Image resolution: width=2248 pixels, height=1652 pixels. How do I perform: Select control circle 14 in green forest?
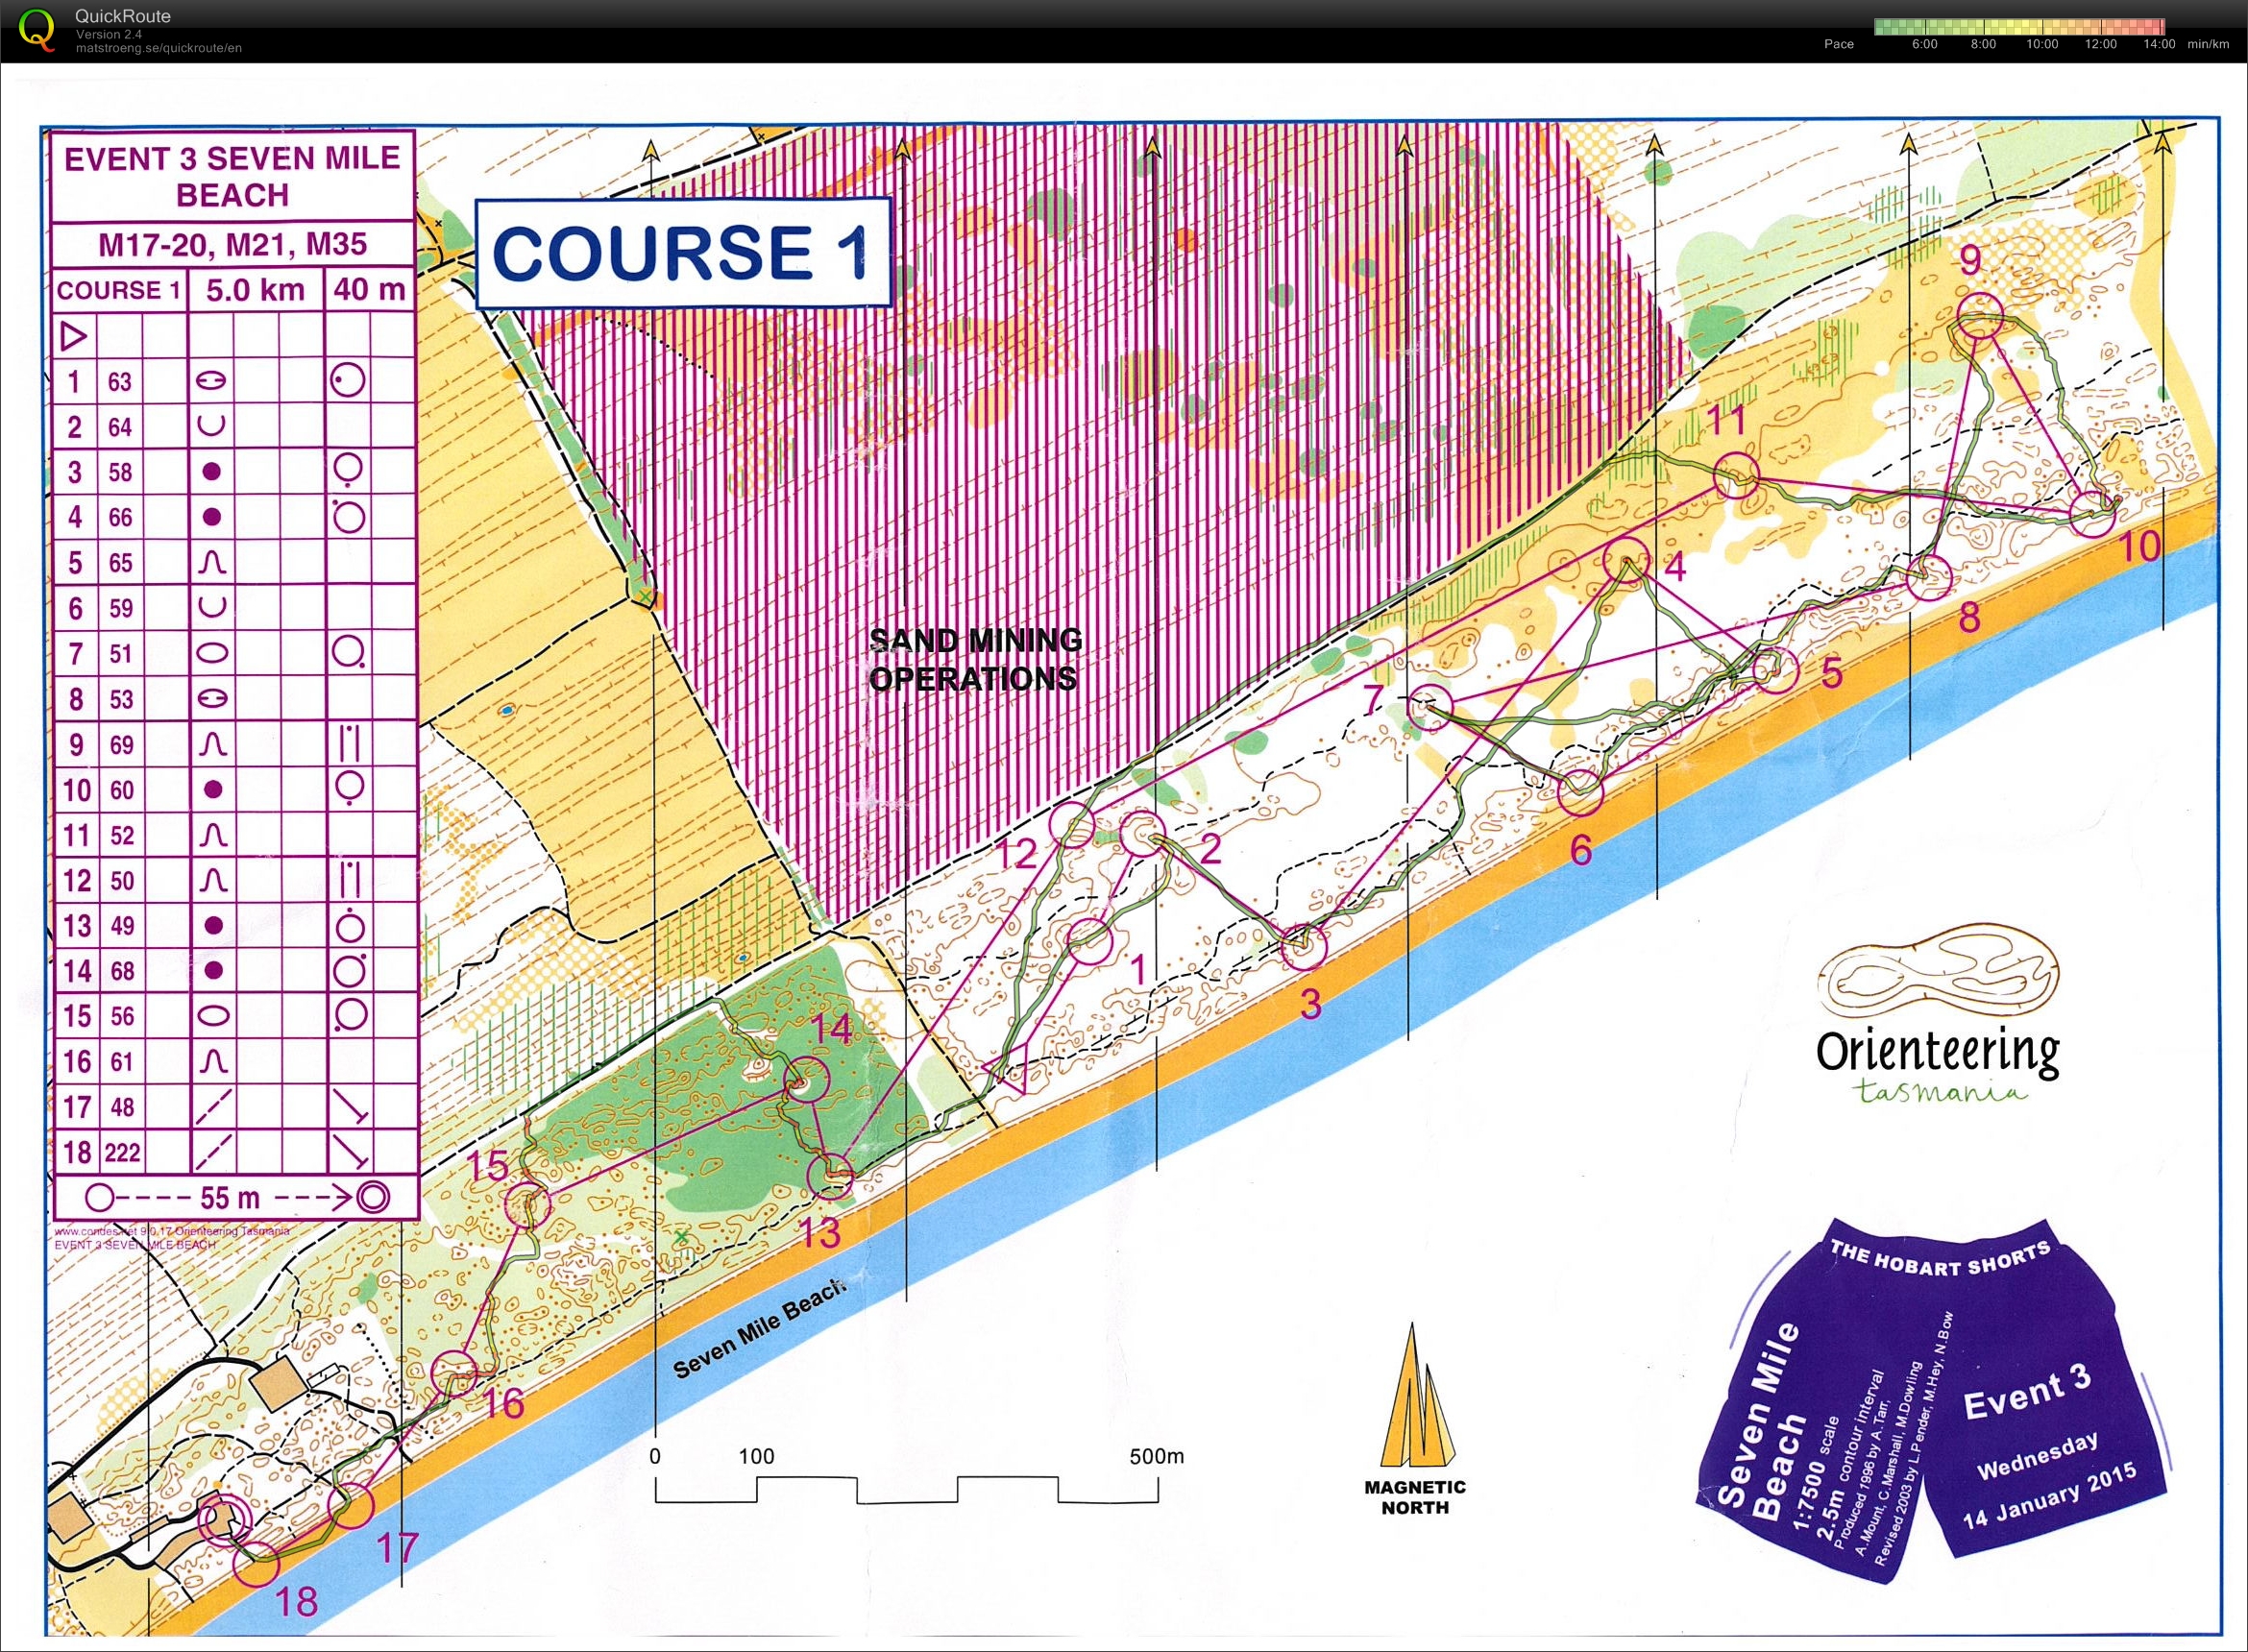point(808,1080)
